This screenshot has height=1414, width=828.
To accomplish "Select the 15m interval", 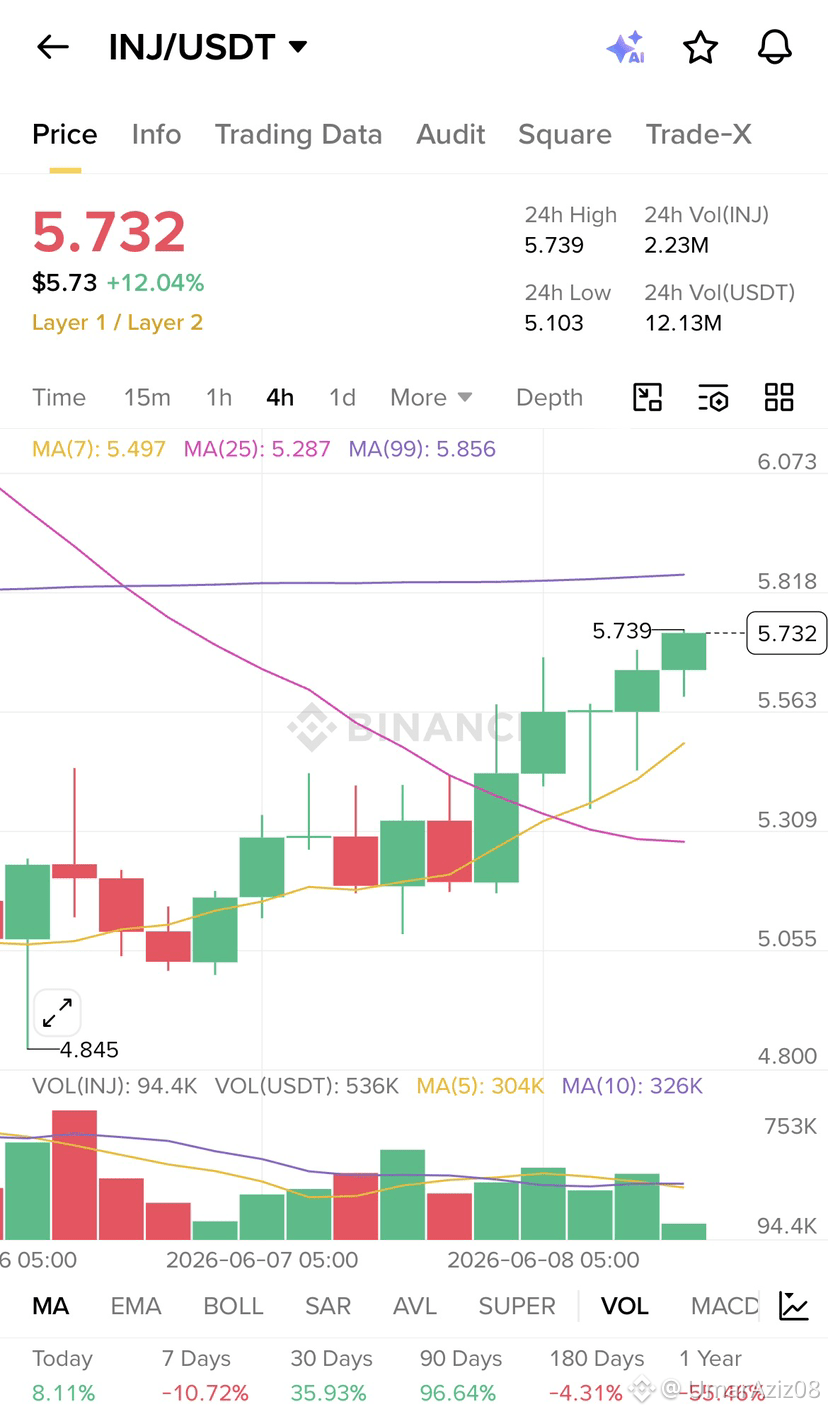I will [147, 397].
